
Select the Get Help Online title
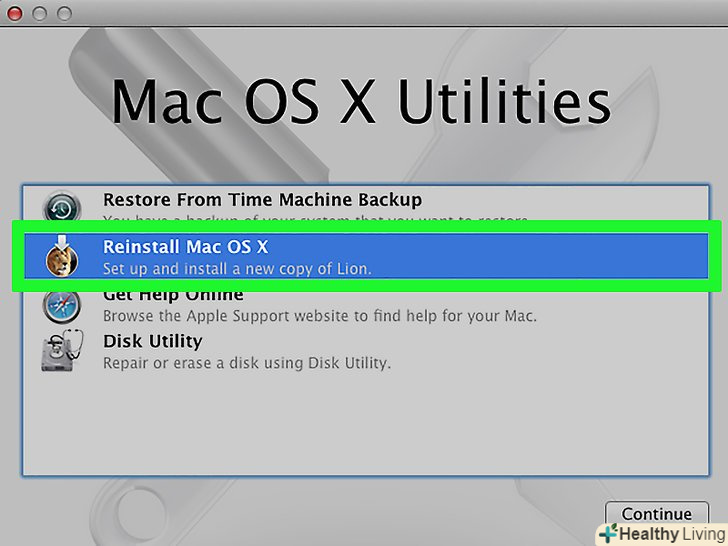click(x=173, y=295)
